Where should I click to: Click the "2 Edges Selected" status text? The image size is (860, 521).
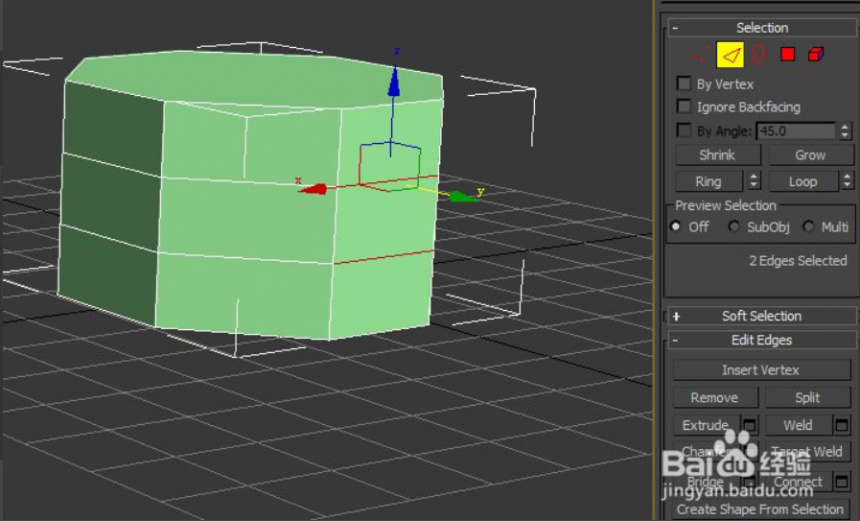[798, 260]
